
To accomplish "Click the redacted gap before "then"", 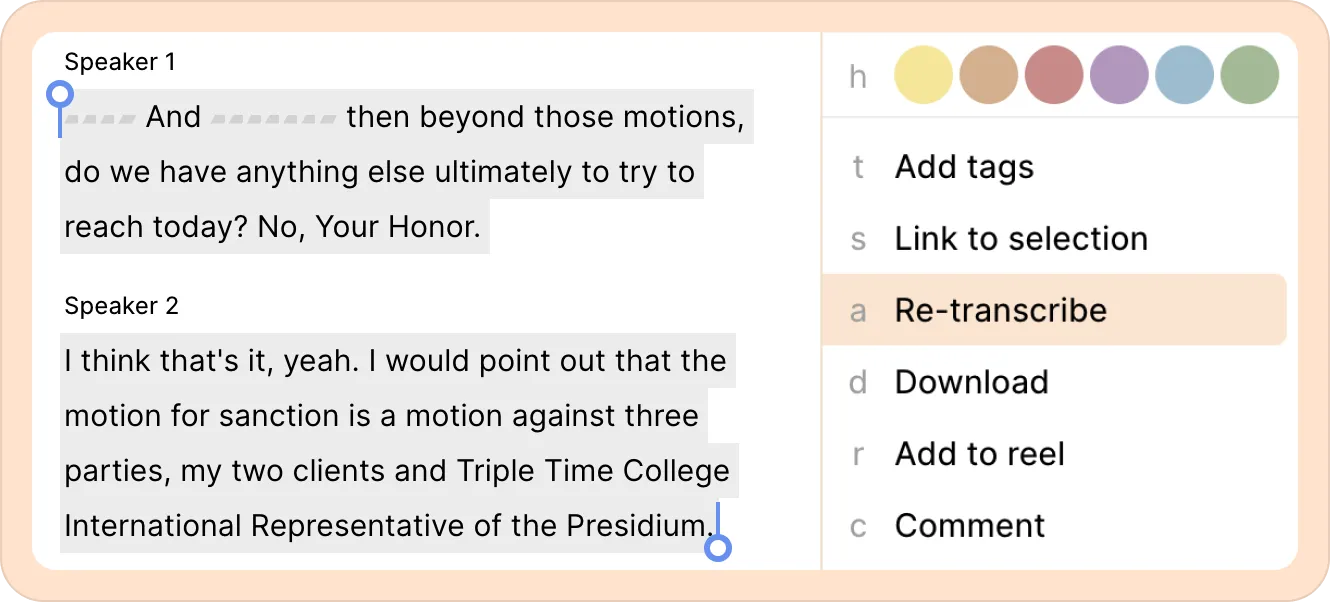I will point(274,118).
